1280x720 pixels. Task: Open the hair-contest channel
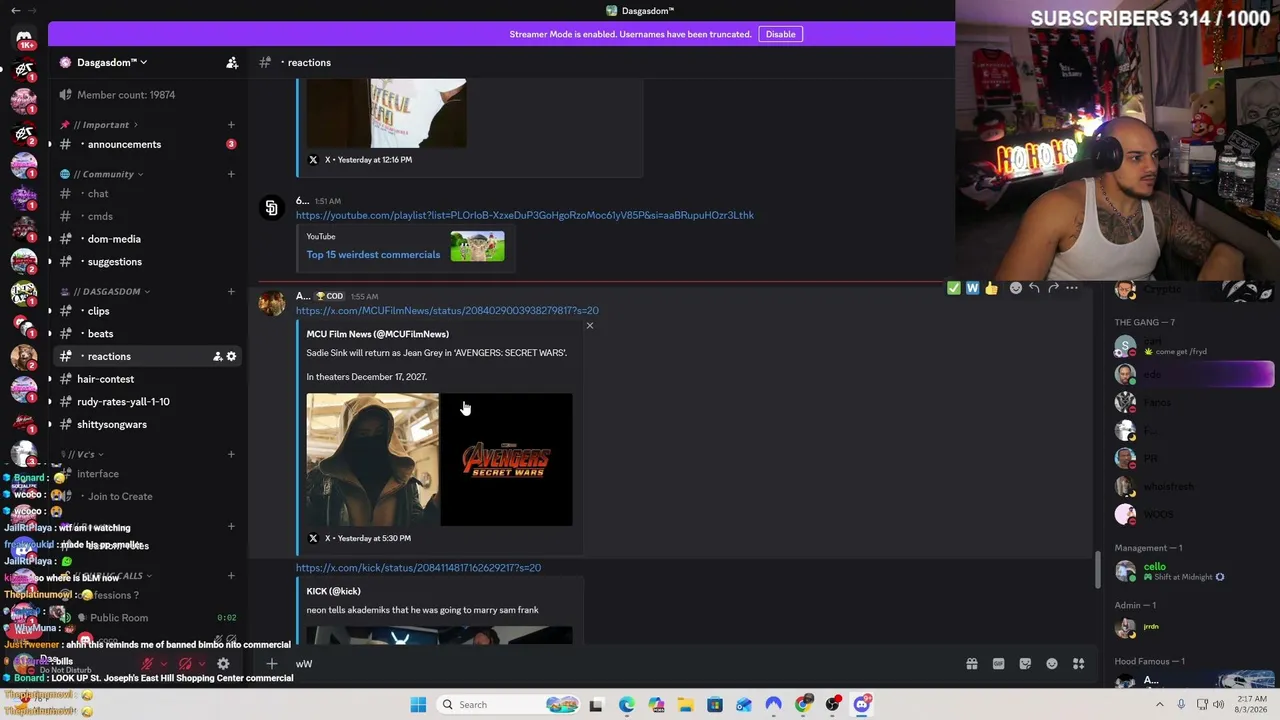point(105,379)
